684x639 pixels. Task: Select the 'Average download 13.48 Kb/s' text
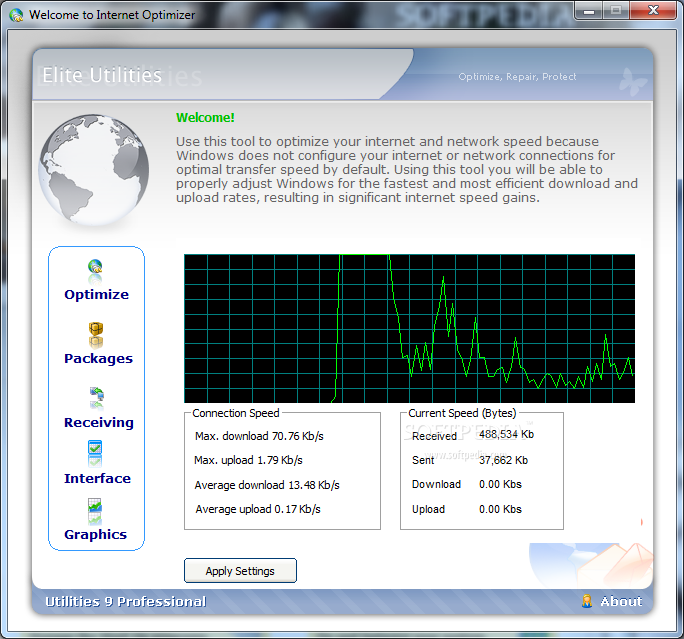point(267,485)
